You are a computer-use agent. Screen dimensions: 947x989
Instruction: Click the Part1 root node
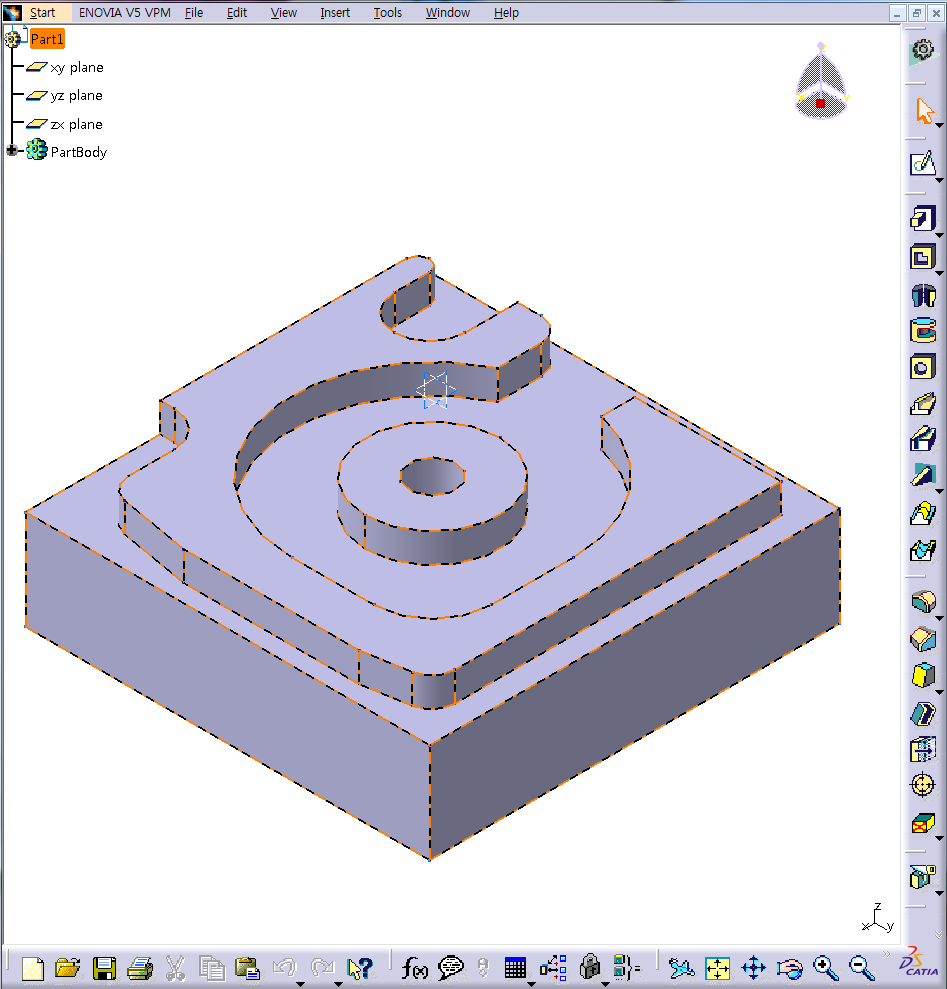(x=46, y=39)
